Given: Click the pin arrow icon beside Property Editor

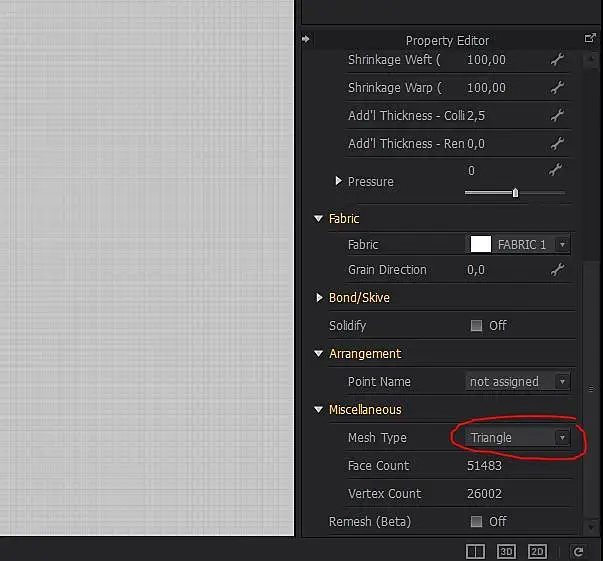Looking at the screenshot, I should click(x=306, y=39).
